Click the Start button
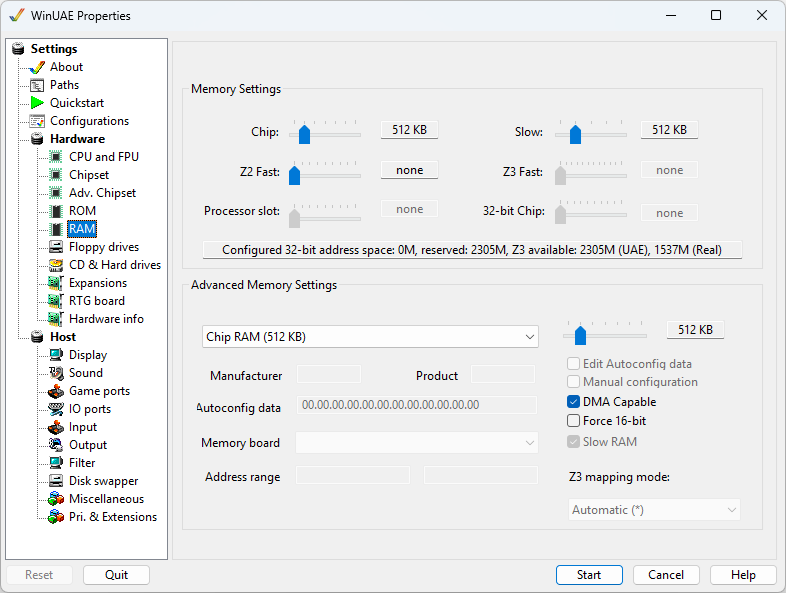 tap(589, 575)
